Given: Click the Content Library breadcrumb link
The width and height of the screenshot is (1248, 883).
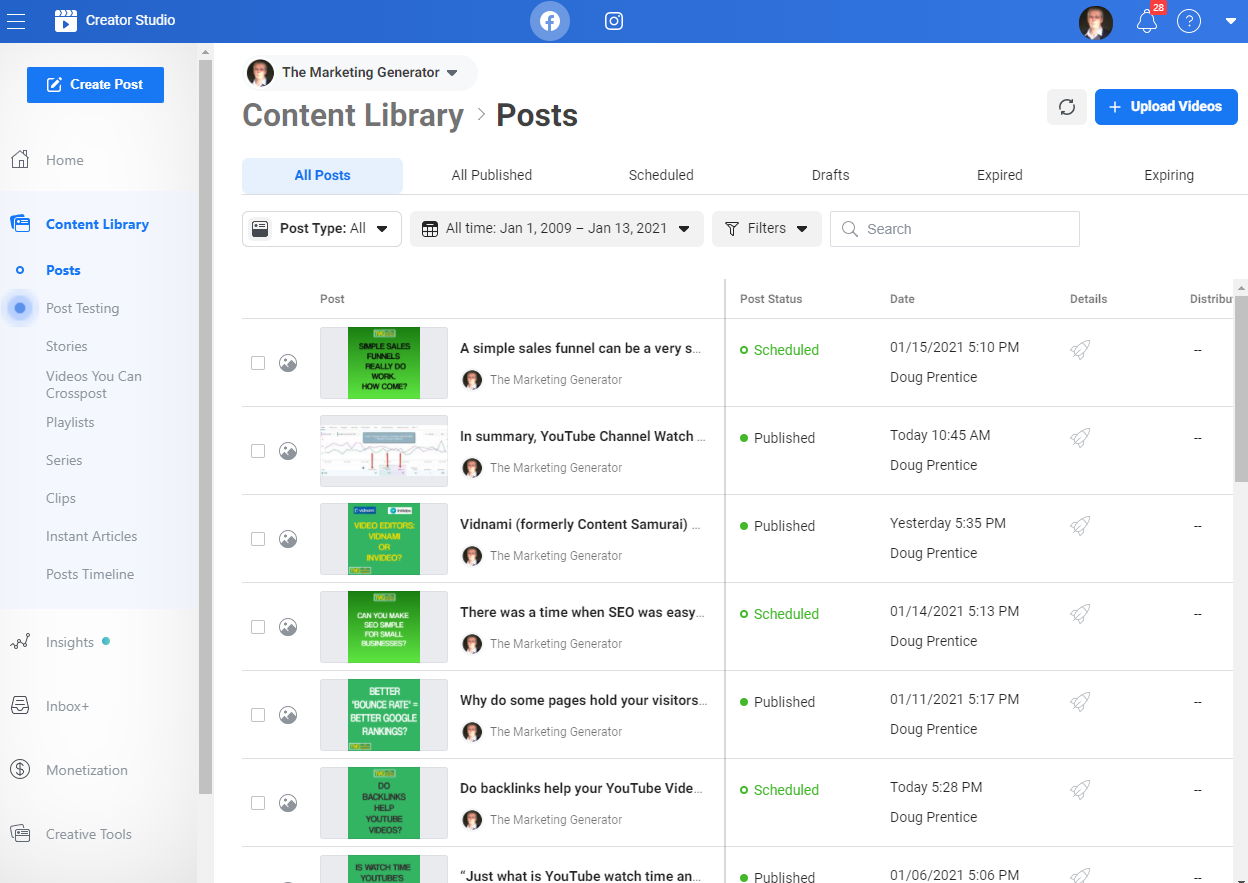Looking at the screenshot, I should [353, 115].
